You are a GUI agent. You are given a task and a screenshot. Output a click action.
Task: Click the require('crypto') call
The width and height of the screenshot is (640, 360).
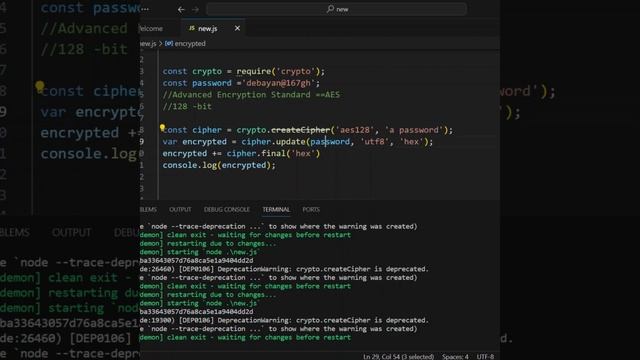pyautogui.click(x=279, y=71)
